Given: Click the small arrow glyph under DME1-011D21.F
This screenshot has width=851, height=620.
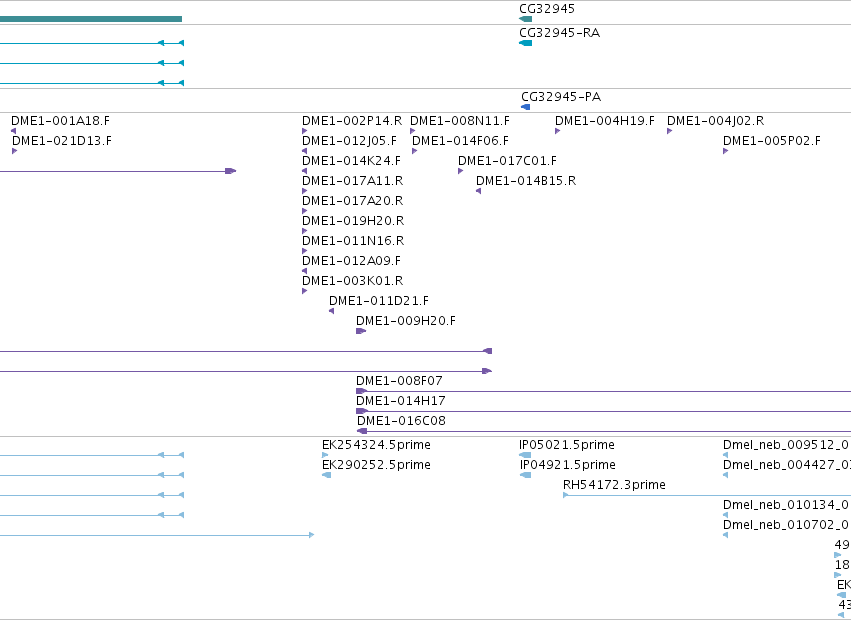Looking at the screenshot, I should [332, 311].
